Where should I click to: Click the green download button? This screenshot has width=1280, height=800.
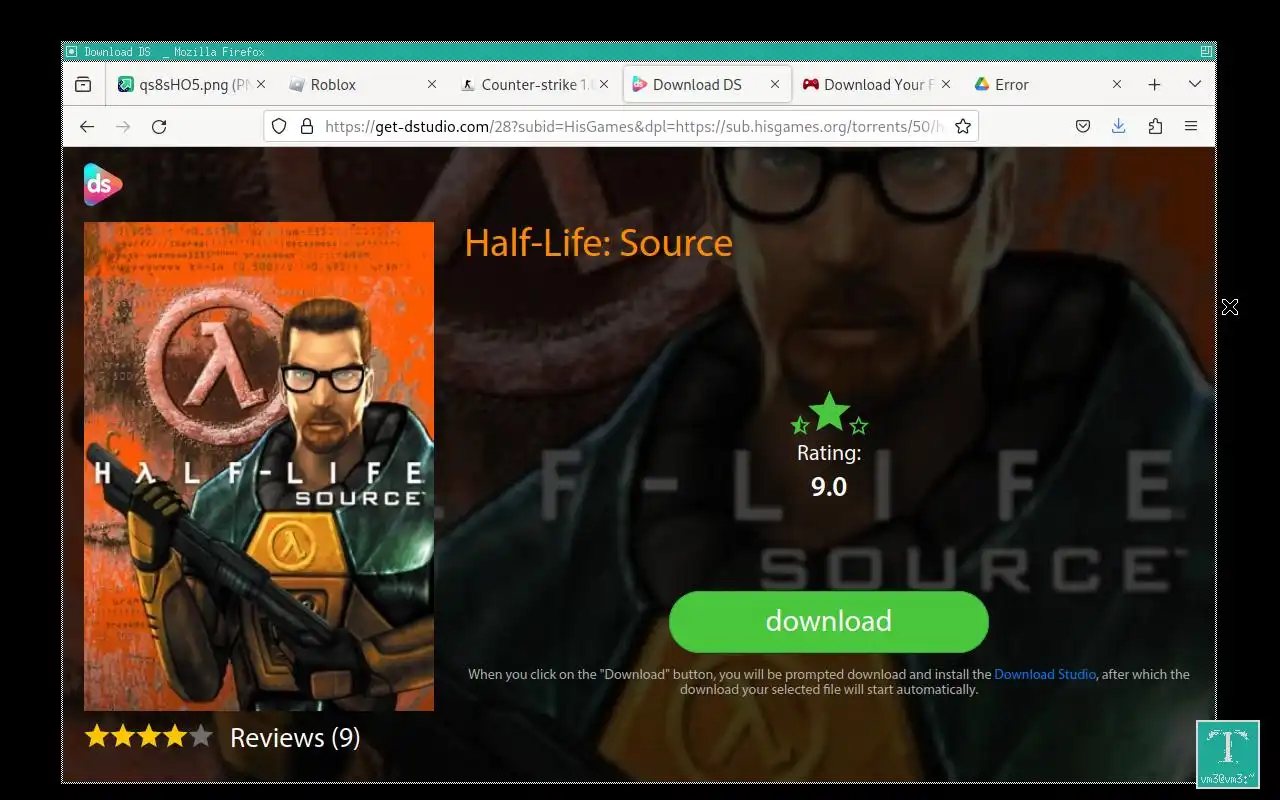tap(828, 621)
